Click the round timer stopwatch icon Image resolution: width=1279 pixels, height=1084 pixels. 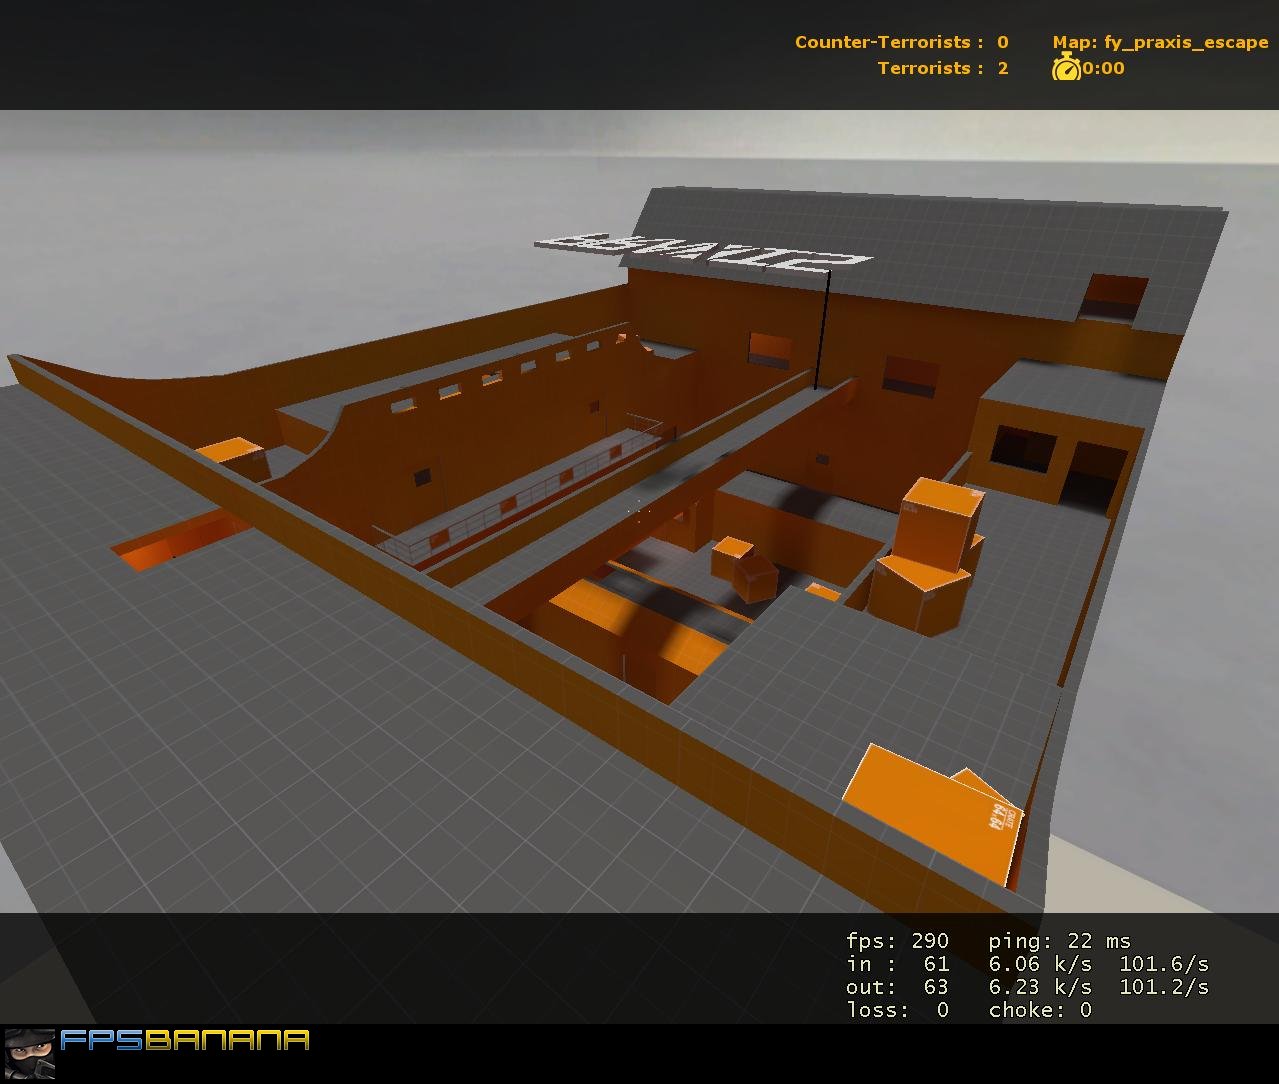point(1066,68)
